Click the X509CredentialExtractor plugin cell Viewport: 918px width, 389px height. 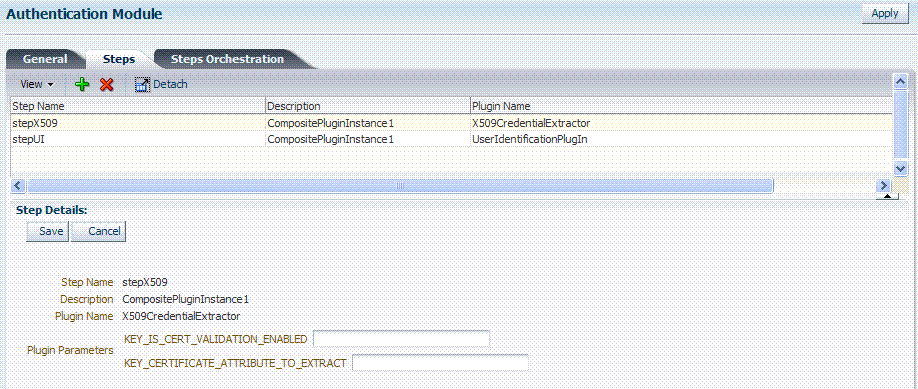pyautogui.click(x=530, y=123)
